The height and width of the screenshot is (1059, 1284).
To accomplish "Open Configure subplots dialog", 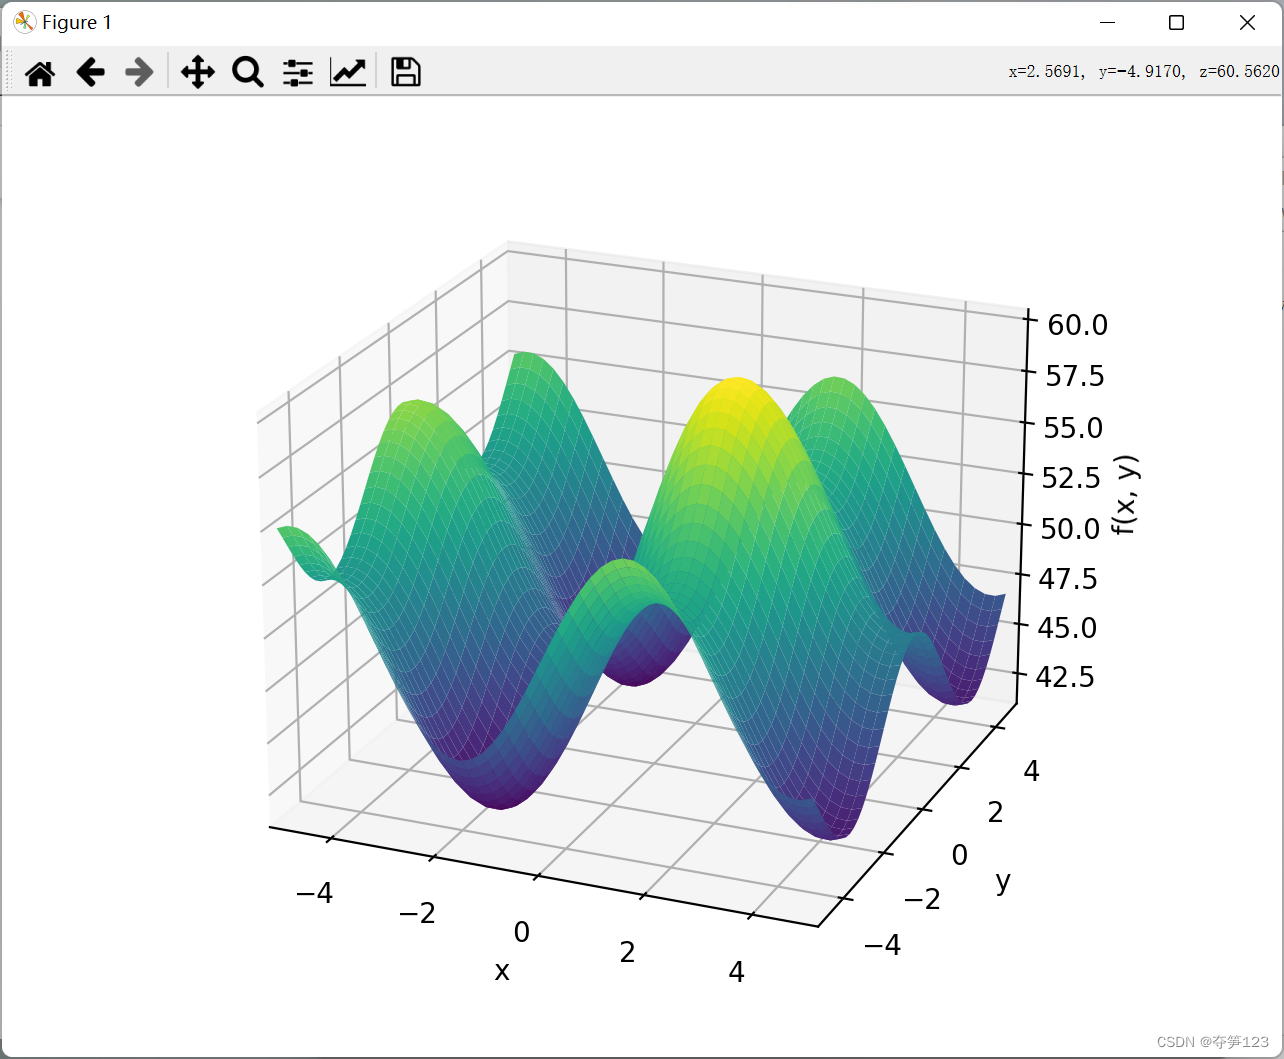I will click(298, 72).
